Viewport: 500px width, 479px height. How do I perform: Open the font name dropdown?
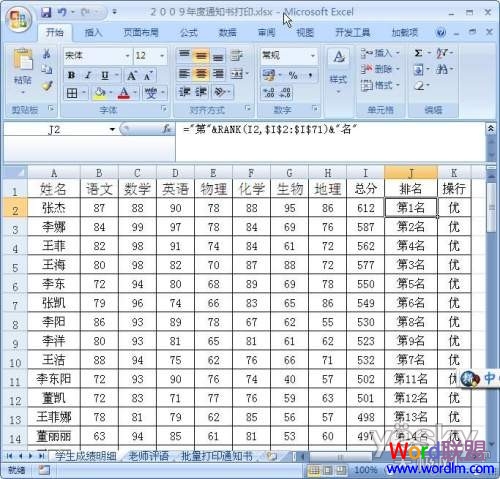point(127,56)
